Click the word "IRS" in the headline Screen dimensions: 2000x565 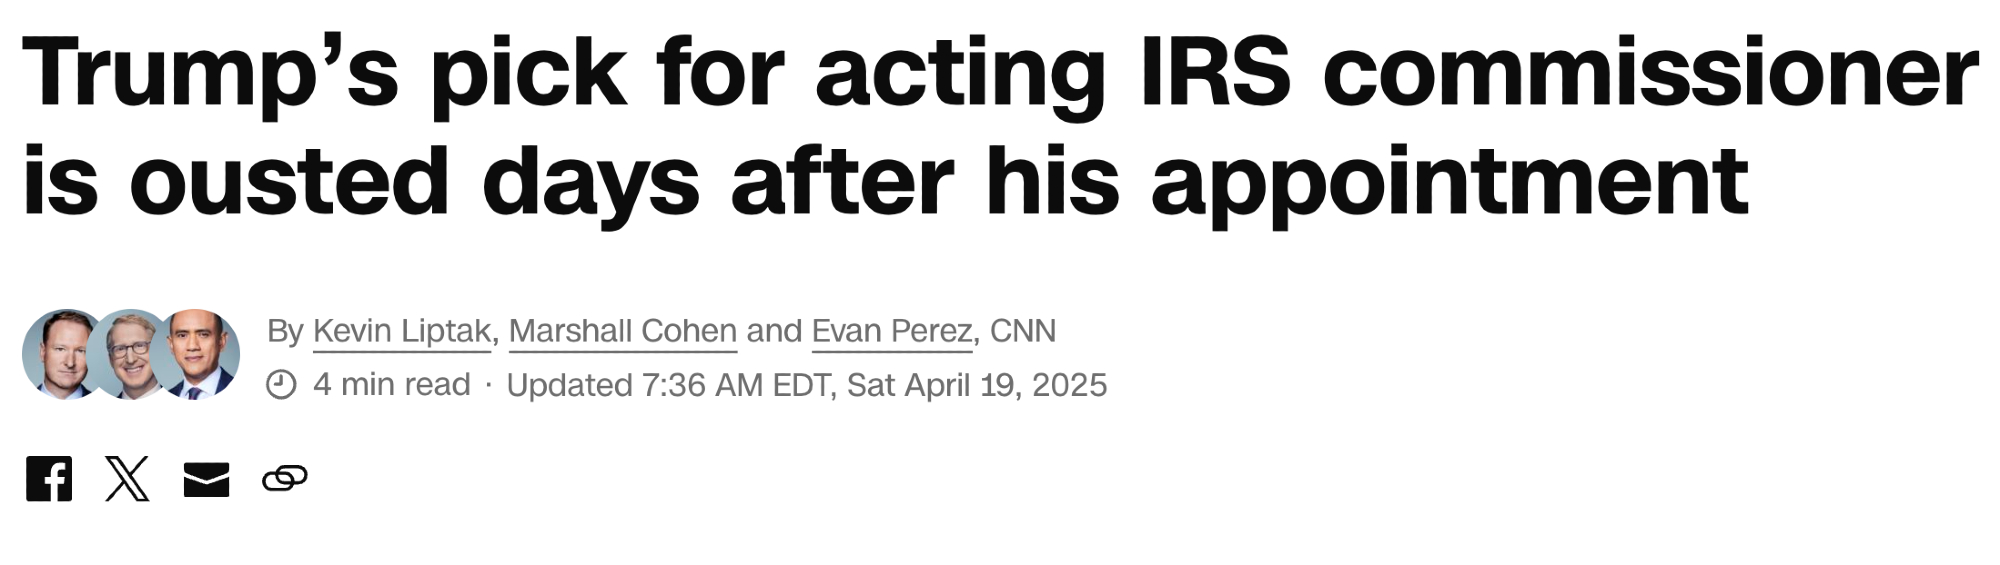(1215, 72)
